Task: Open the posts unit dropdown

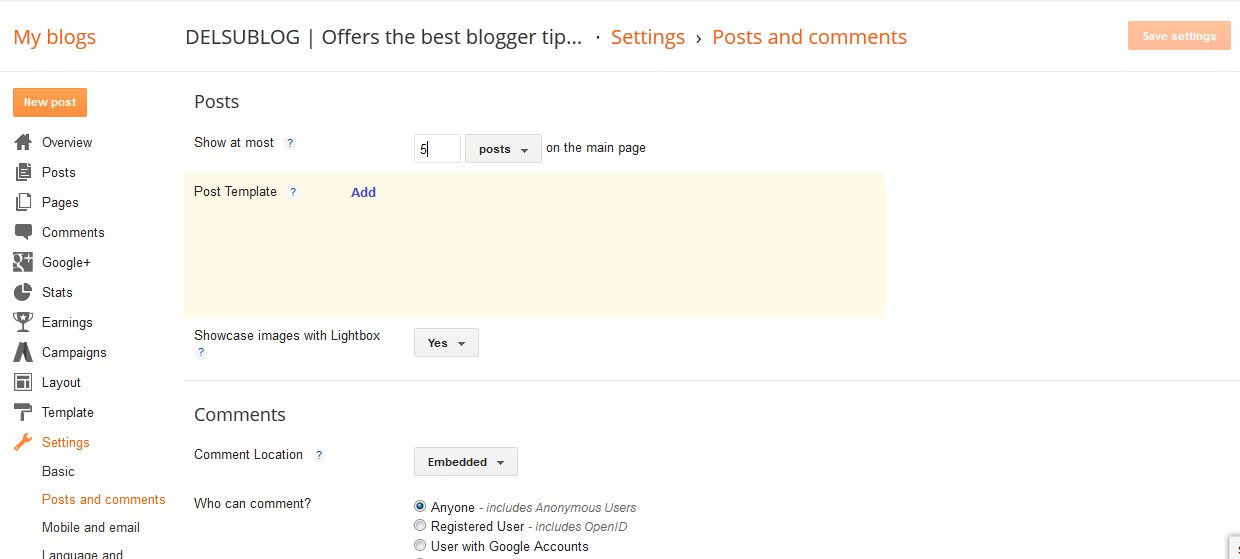Action: coord(503,149)
